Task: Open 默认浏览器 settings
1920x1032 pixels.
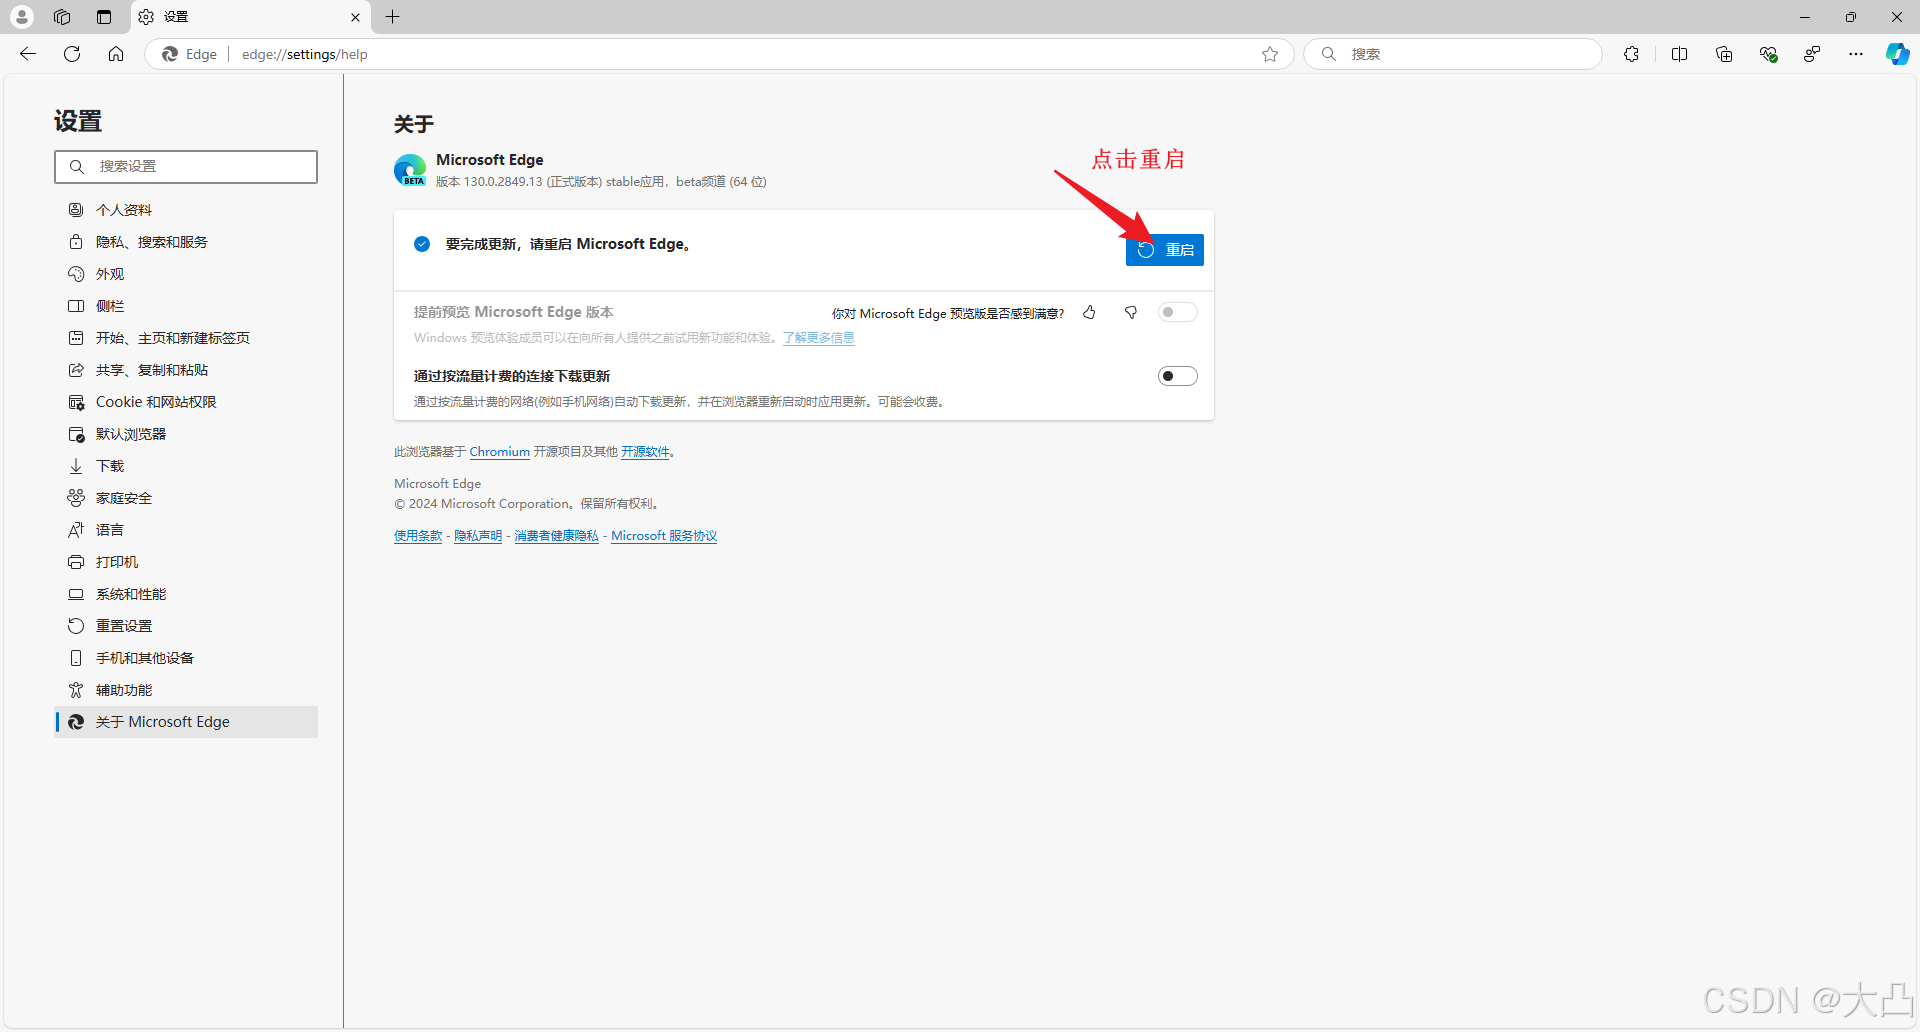Action: pos(186,434)
